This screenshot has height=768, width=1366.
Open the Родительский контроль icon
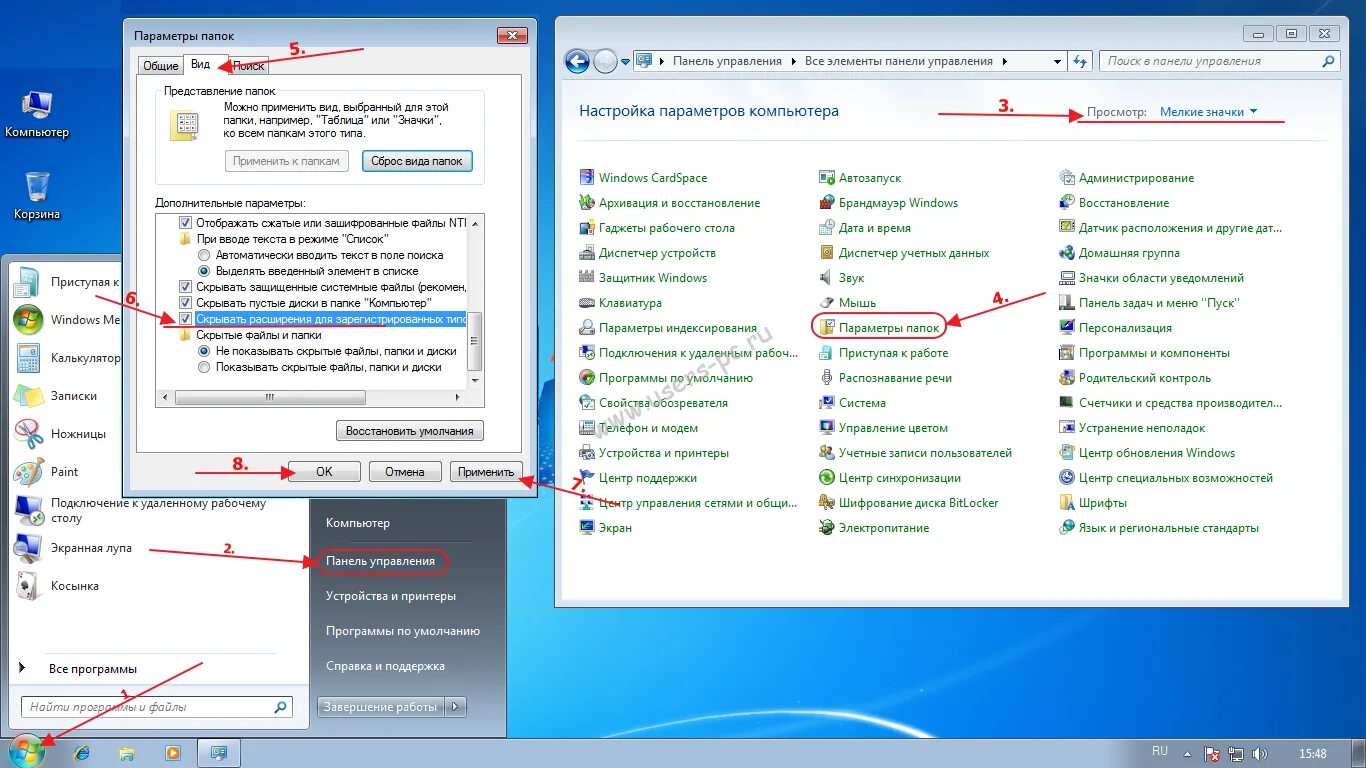click(1067, 378)
